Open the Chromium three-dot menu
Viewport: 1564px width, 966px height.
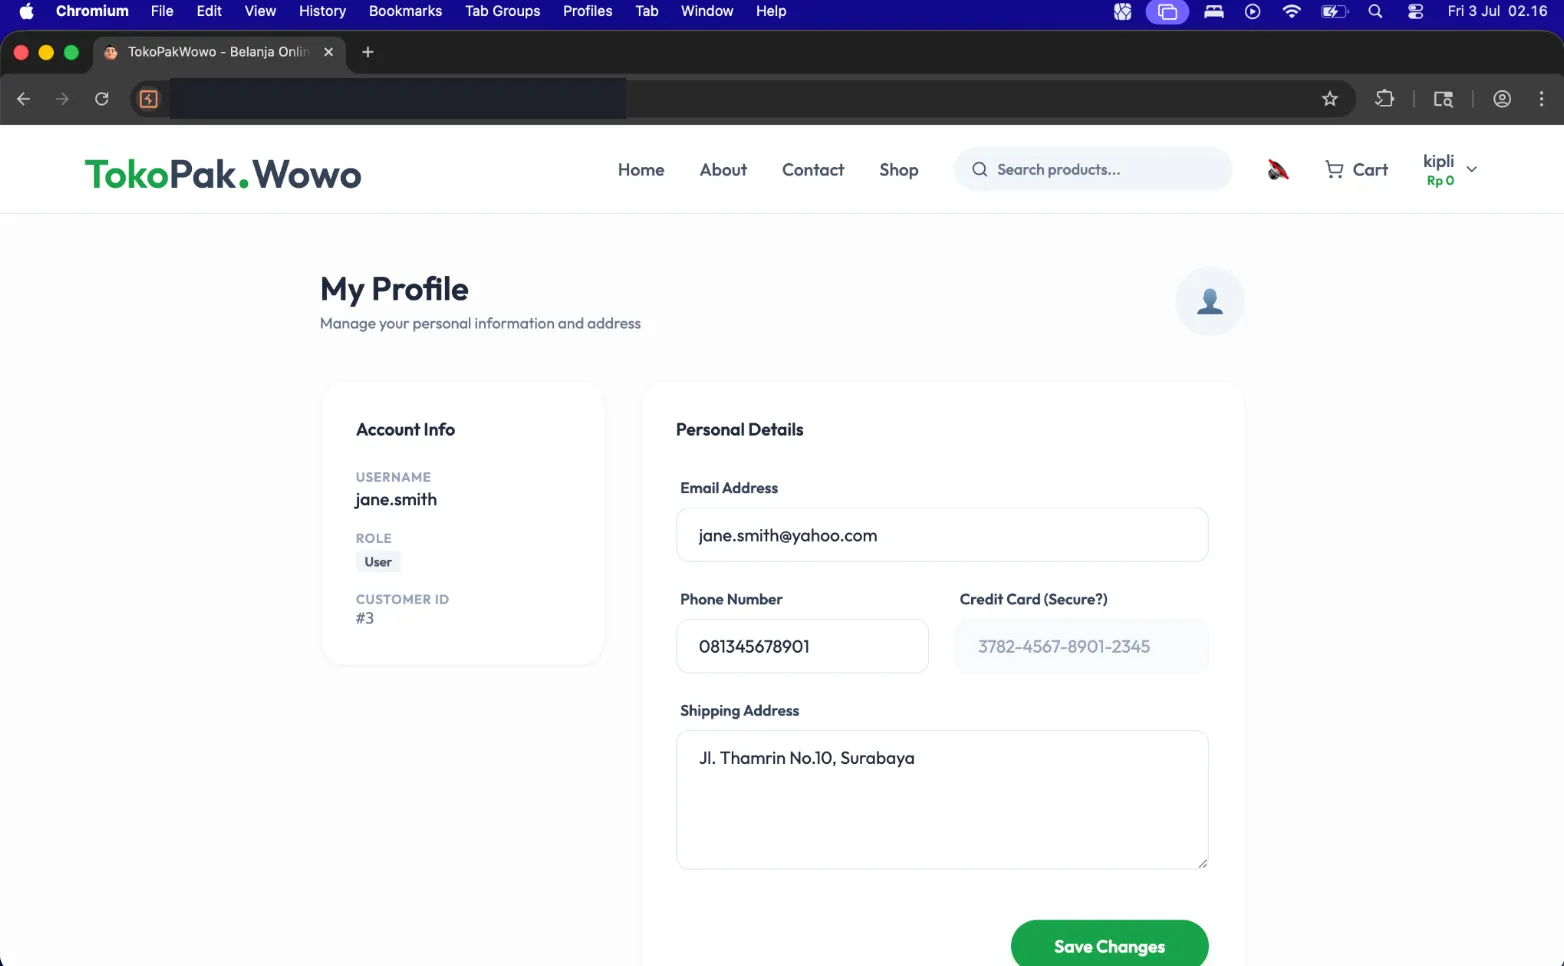[1541, 99]
